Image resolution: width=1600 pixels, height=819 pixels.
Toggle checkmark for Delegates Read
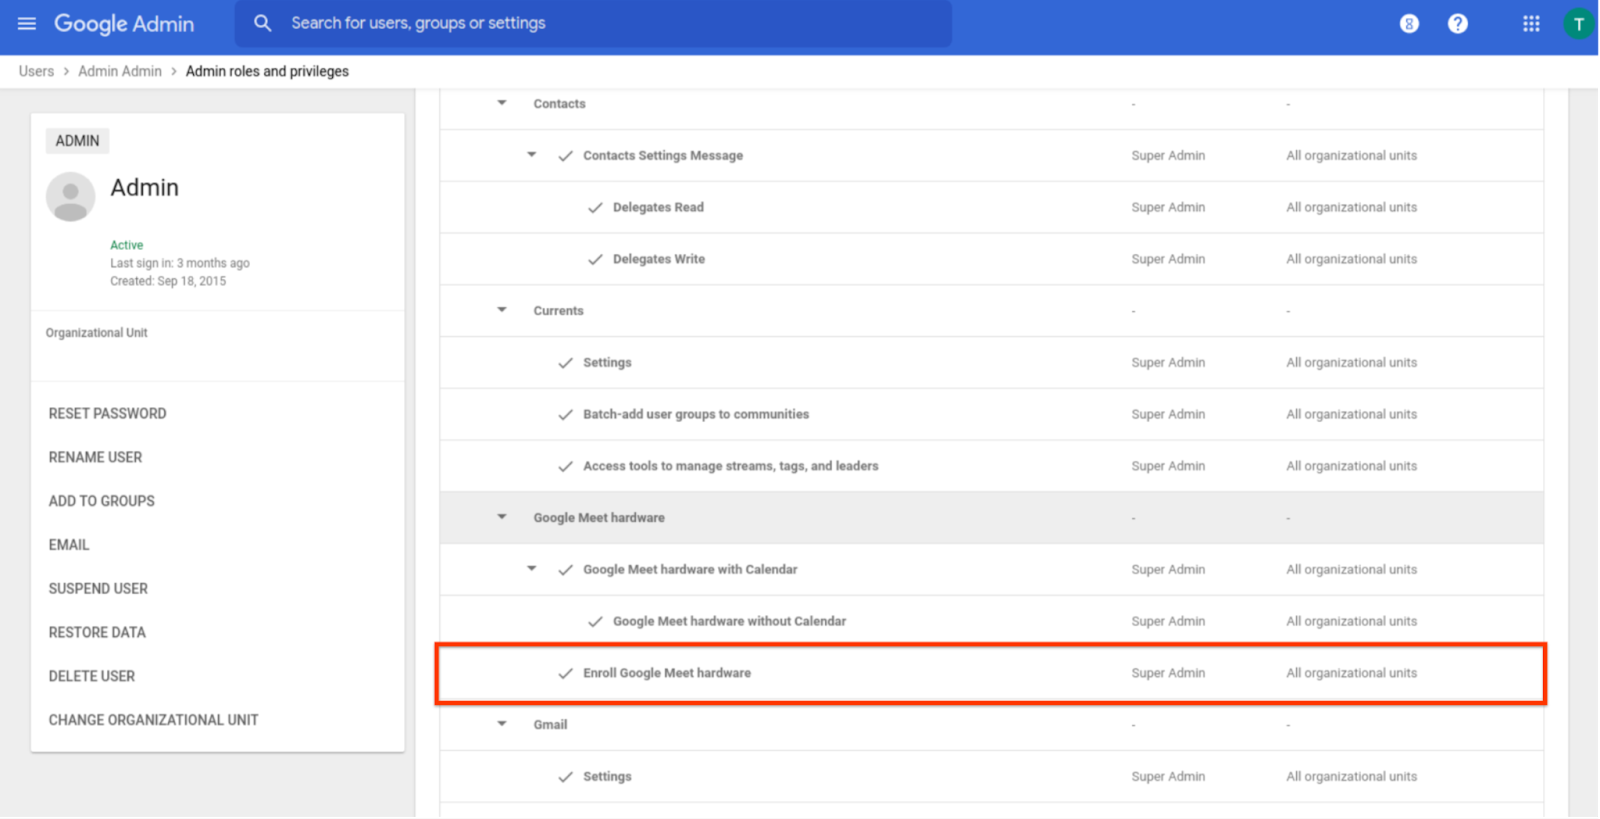(595, 208)
